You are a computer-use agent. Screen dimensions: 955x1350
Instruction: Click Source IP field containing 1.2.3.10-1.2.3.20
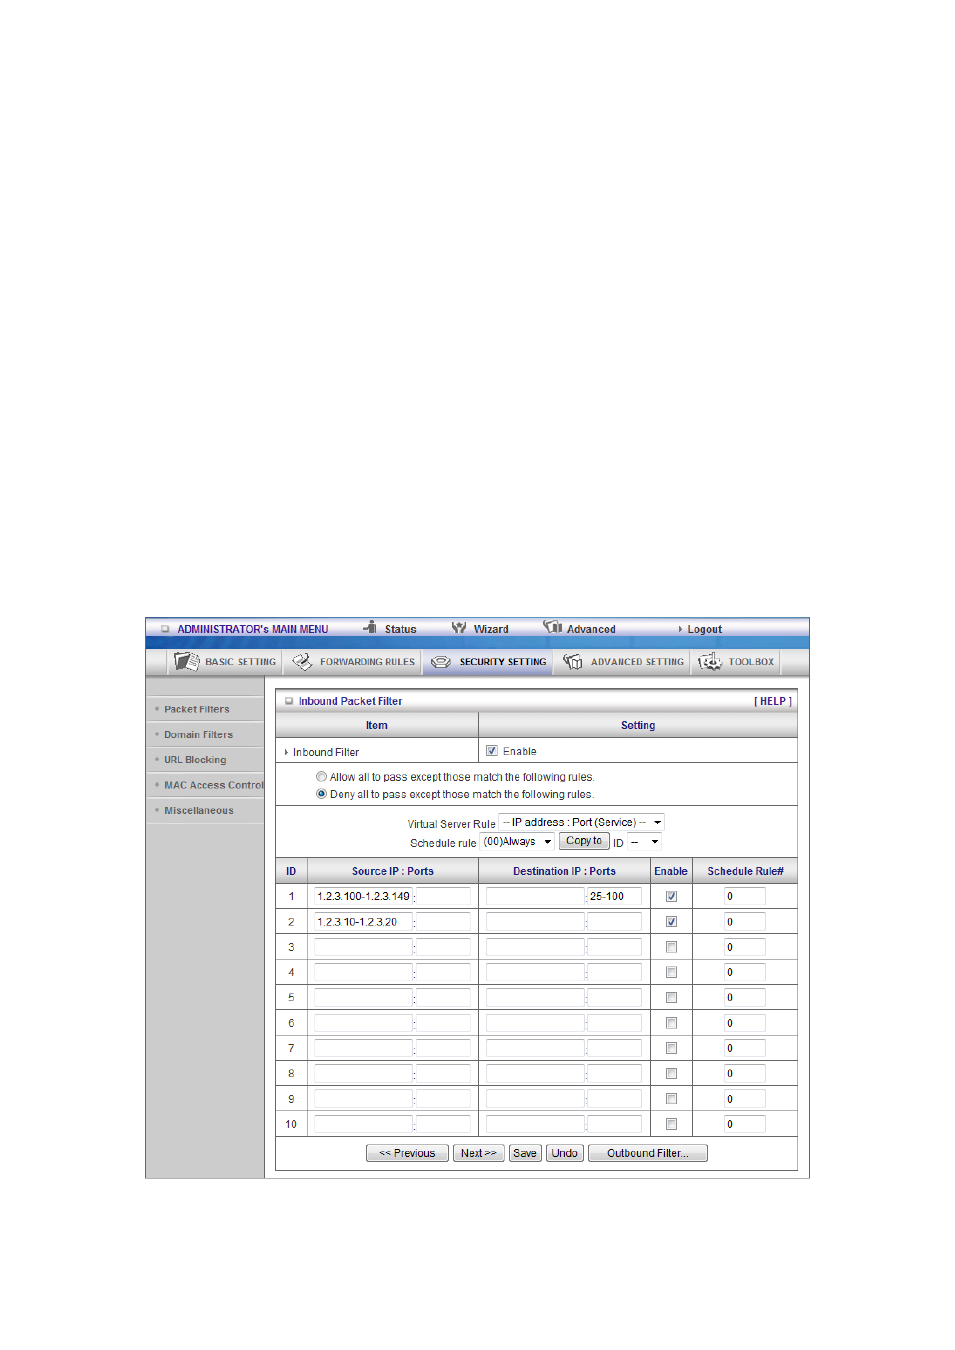point(363,922)
